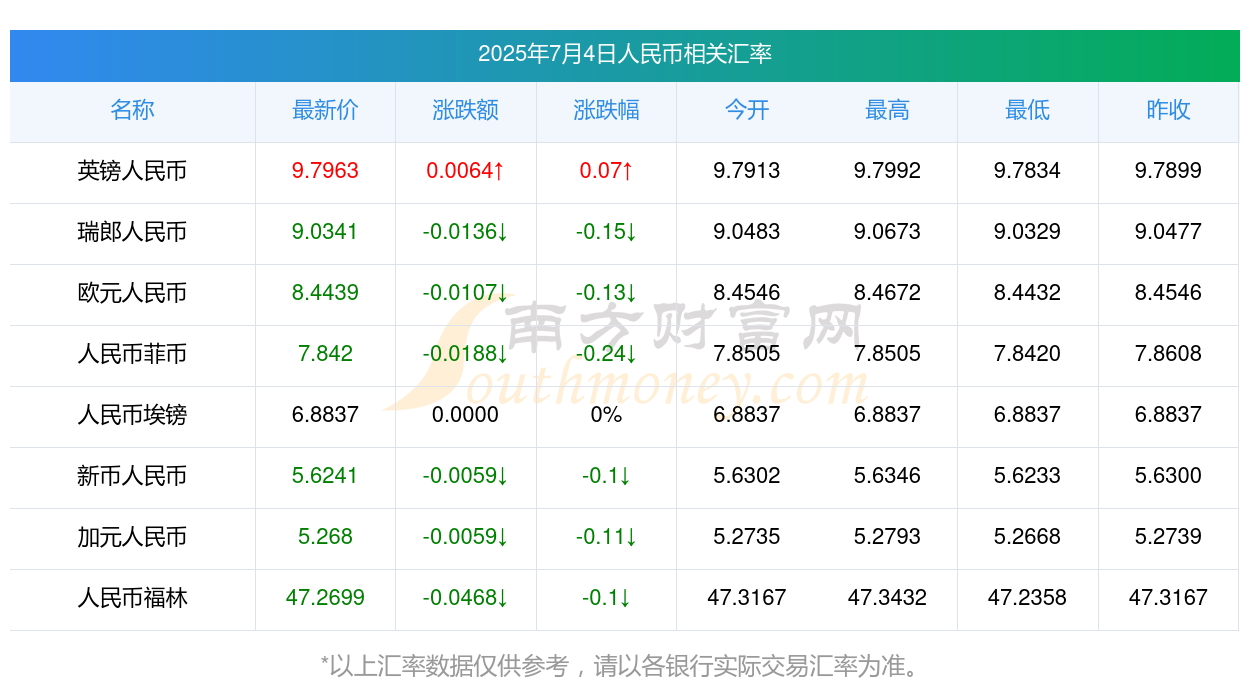Click the change percent -0.13↓

606,293
